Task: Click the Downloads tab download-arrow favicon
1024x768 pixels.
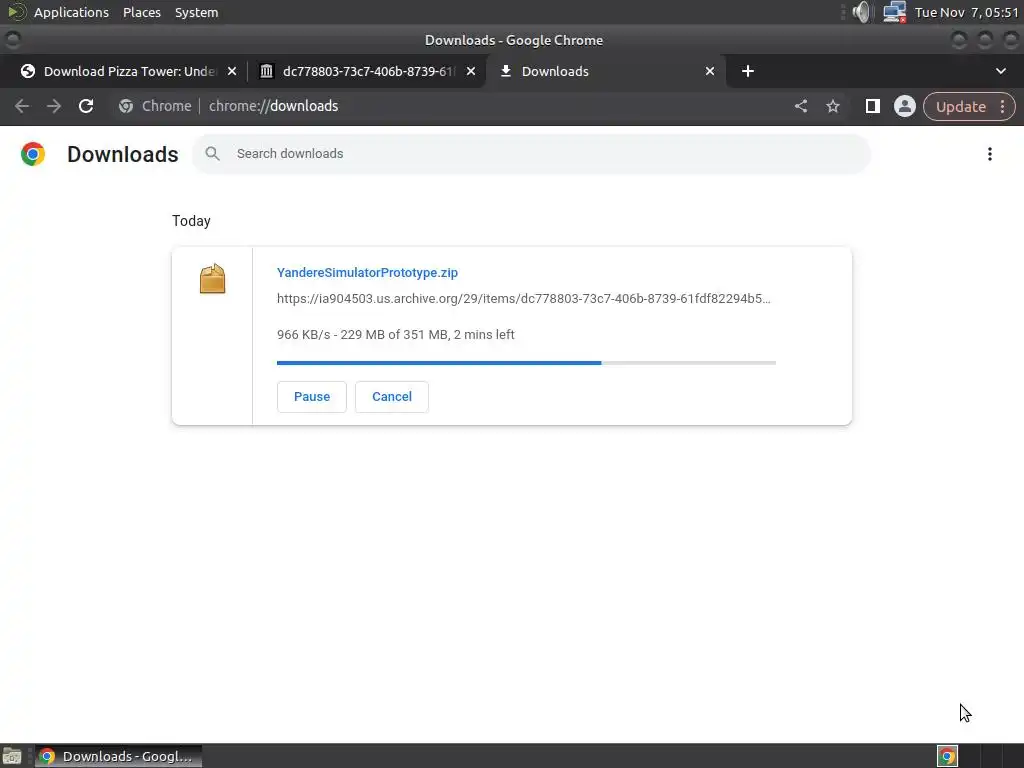Action: [x=505, y=71]
